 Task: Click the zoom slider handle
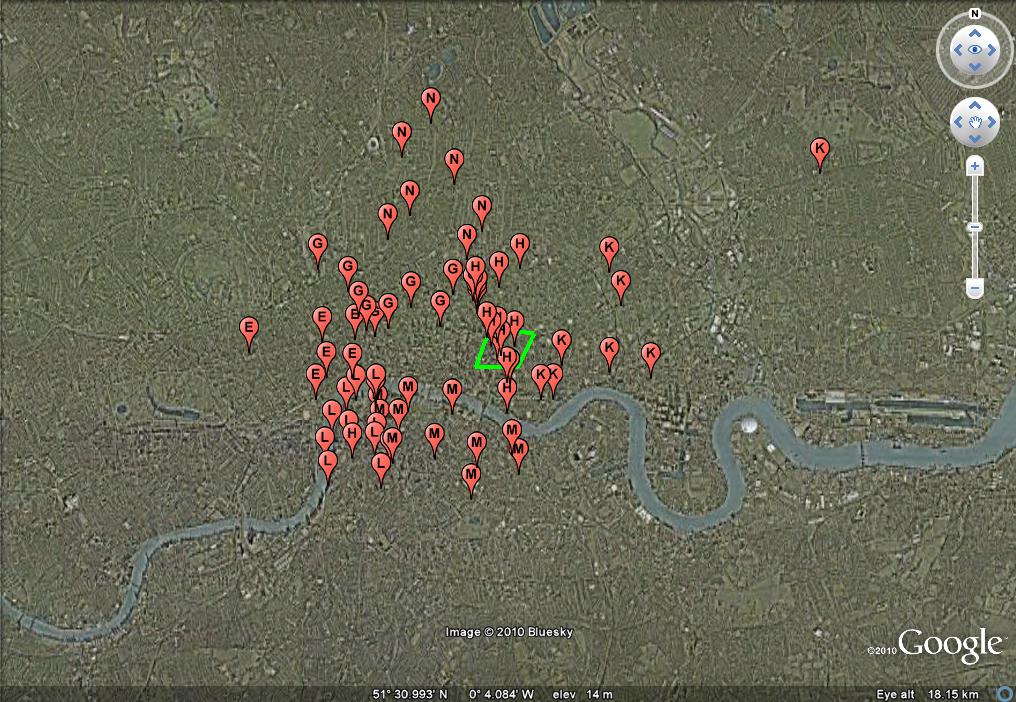[x=975, y=227]
